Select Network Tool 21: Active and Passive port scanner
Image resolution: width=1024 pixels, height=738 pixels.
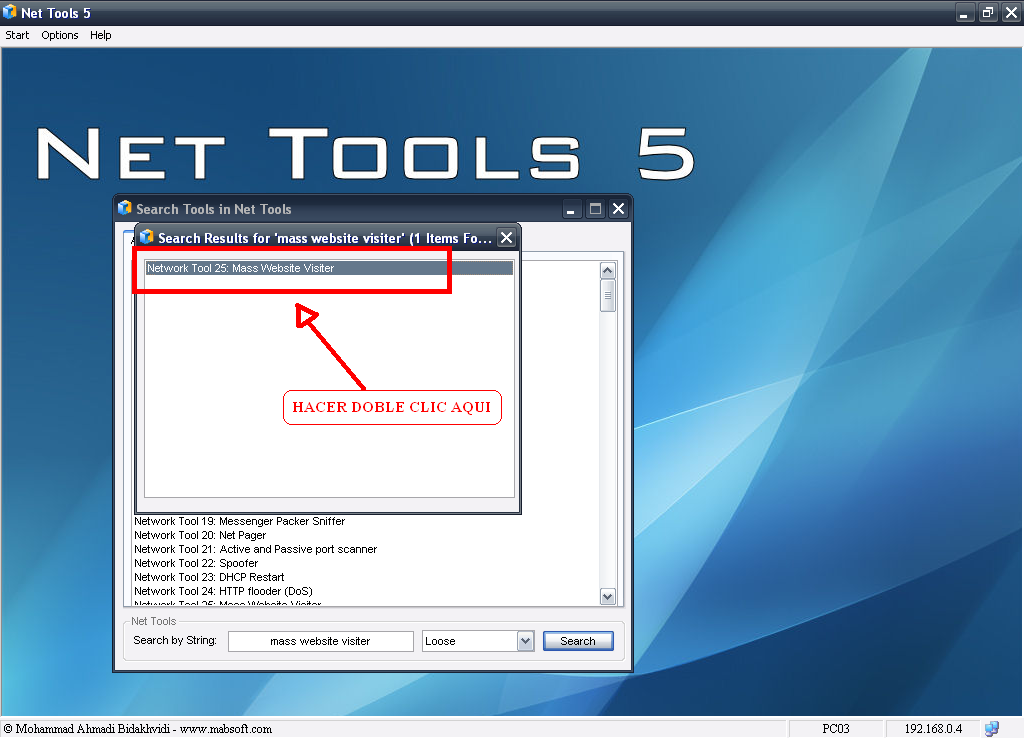pyautogui.click(x=255, y=549)
